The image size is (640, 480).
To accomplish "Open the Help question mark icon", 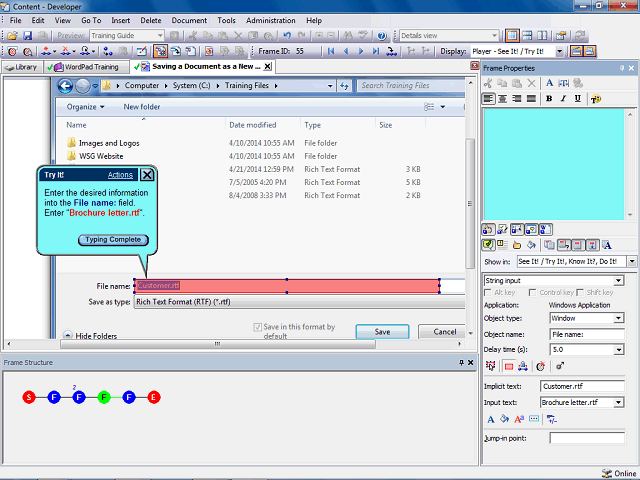I will tap(382, 36).
